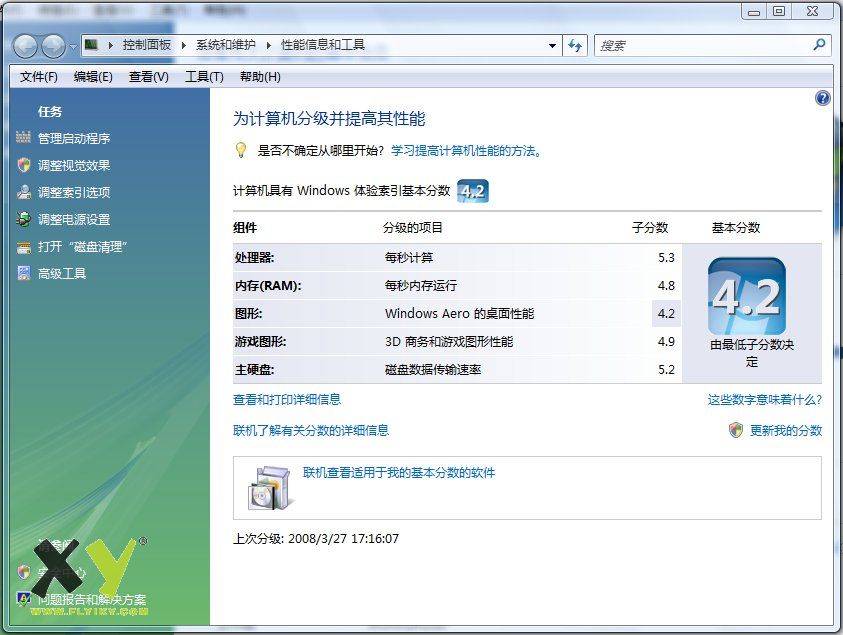Click the 高级工具 icon
Screen dimensions: 843x635
[24, 273]
